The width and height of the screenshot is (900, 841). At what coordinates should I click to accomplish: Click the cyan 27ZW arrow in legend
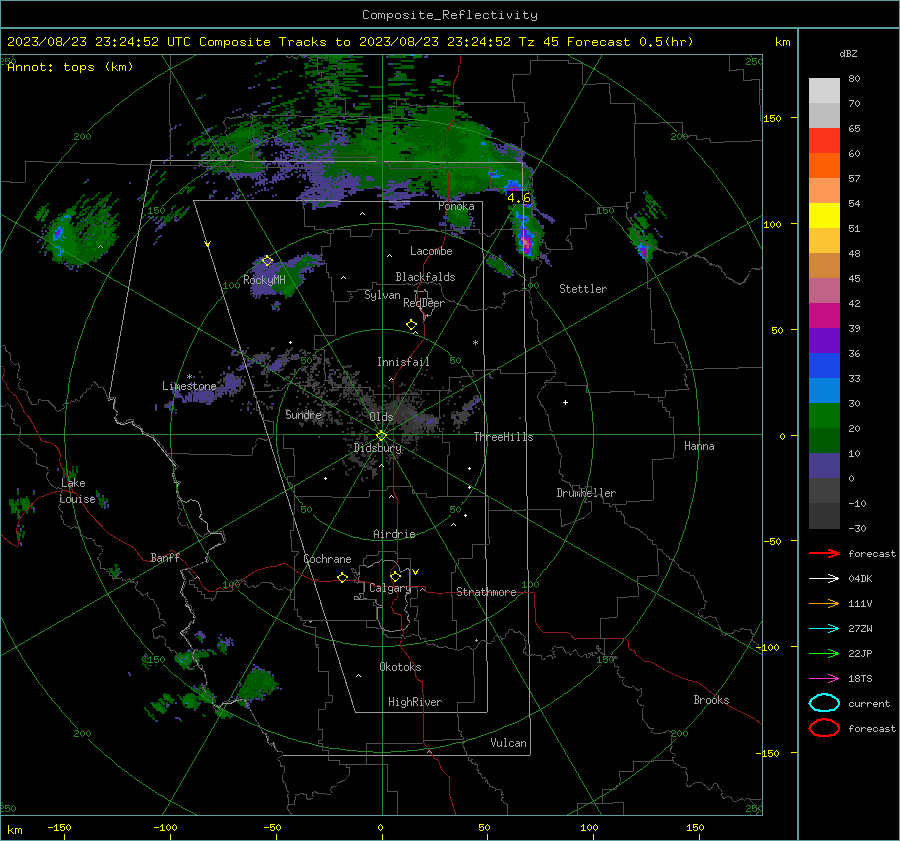pos(824,629)
